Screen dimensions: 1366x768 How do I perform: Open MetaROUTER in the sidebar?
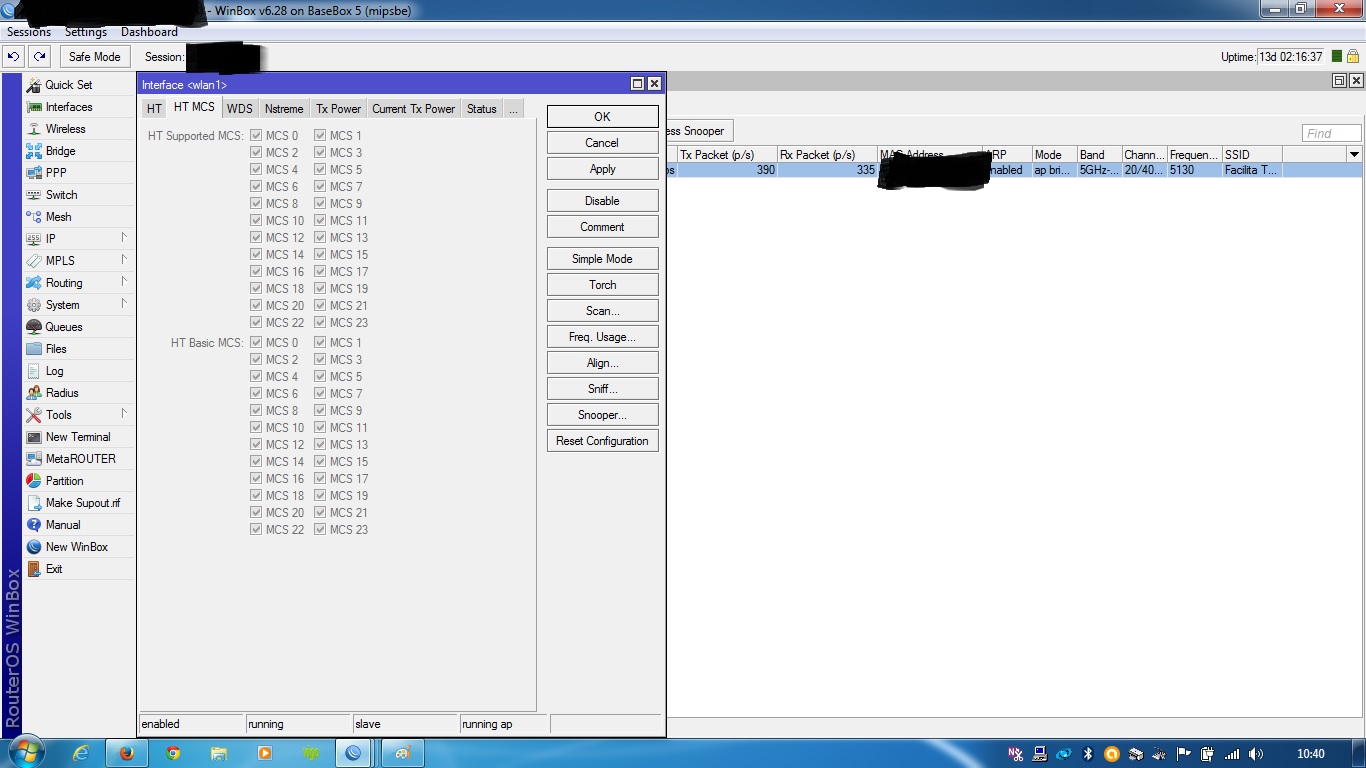coord(80,459)
